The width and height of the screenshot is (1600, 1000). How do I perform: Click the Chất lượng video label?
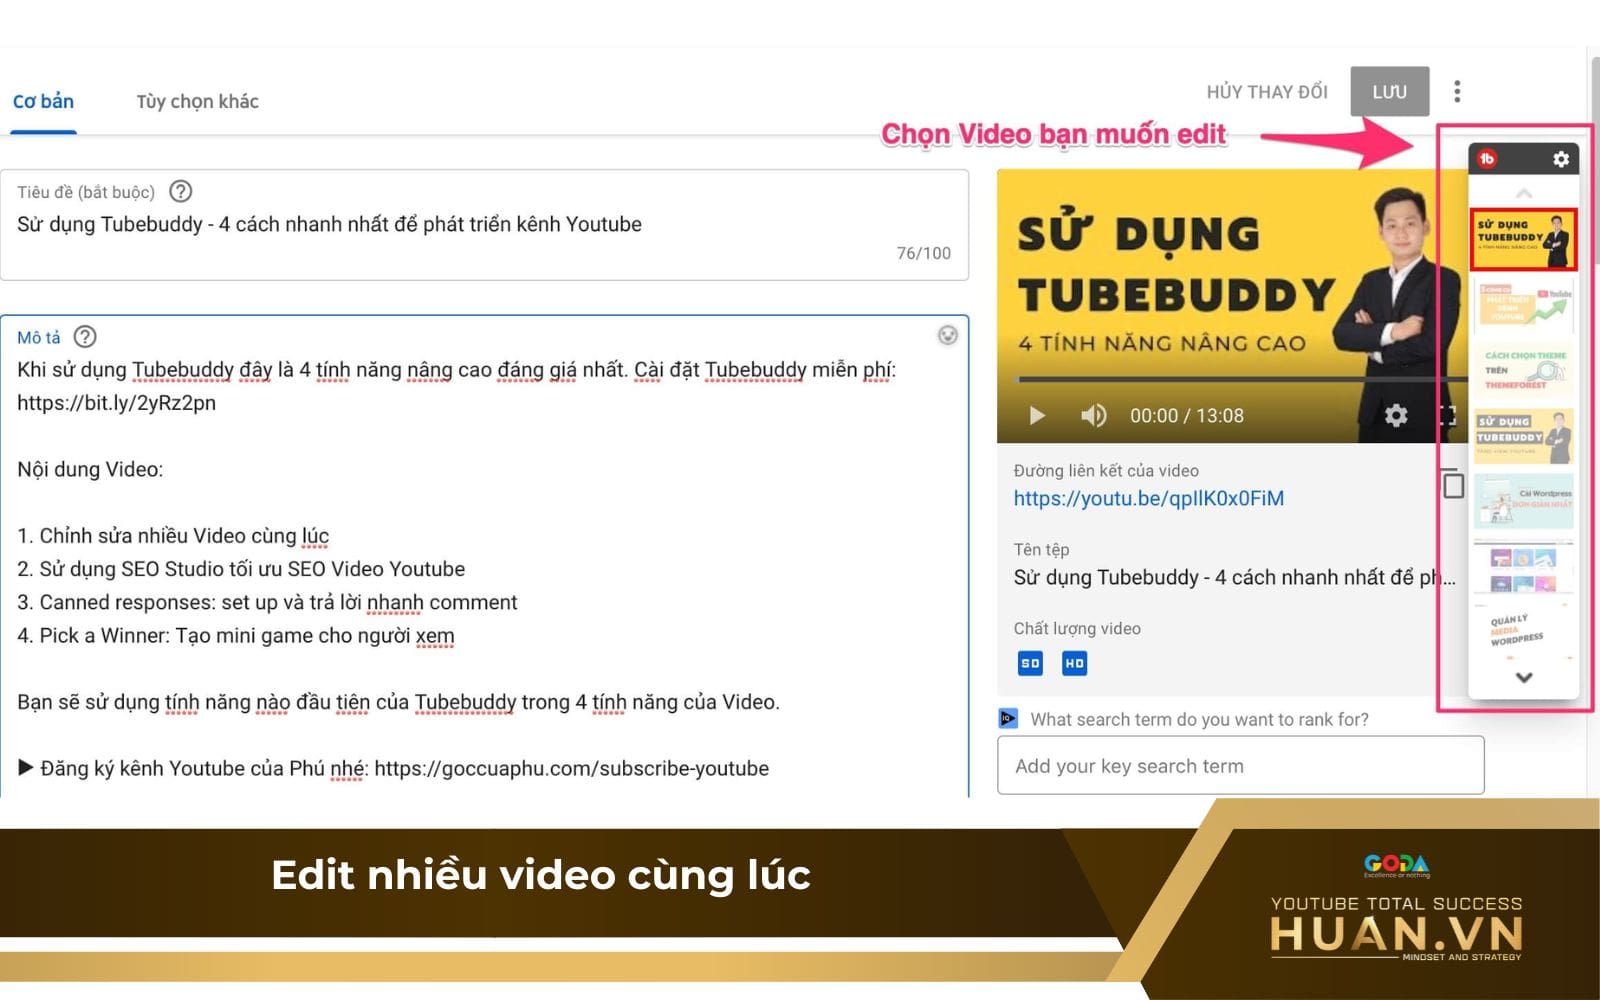pyautogui.click(x=1077, y=628)
